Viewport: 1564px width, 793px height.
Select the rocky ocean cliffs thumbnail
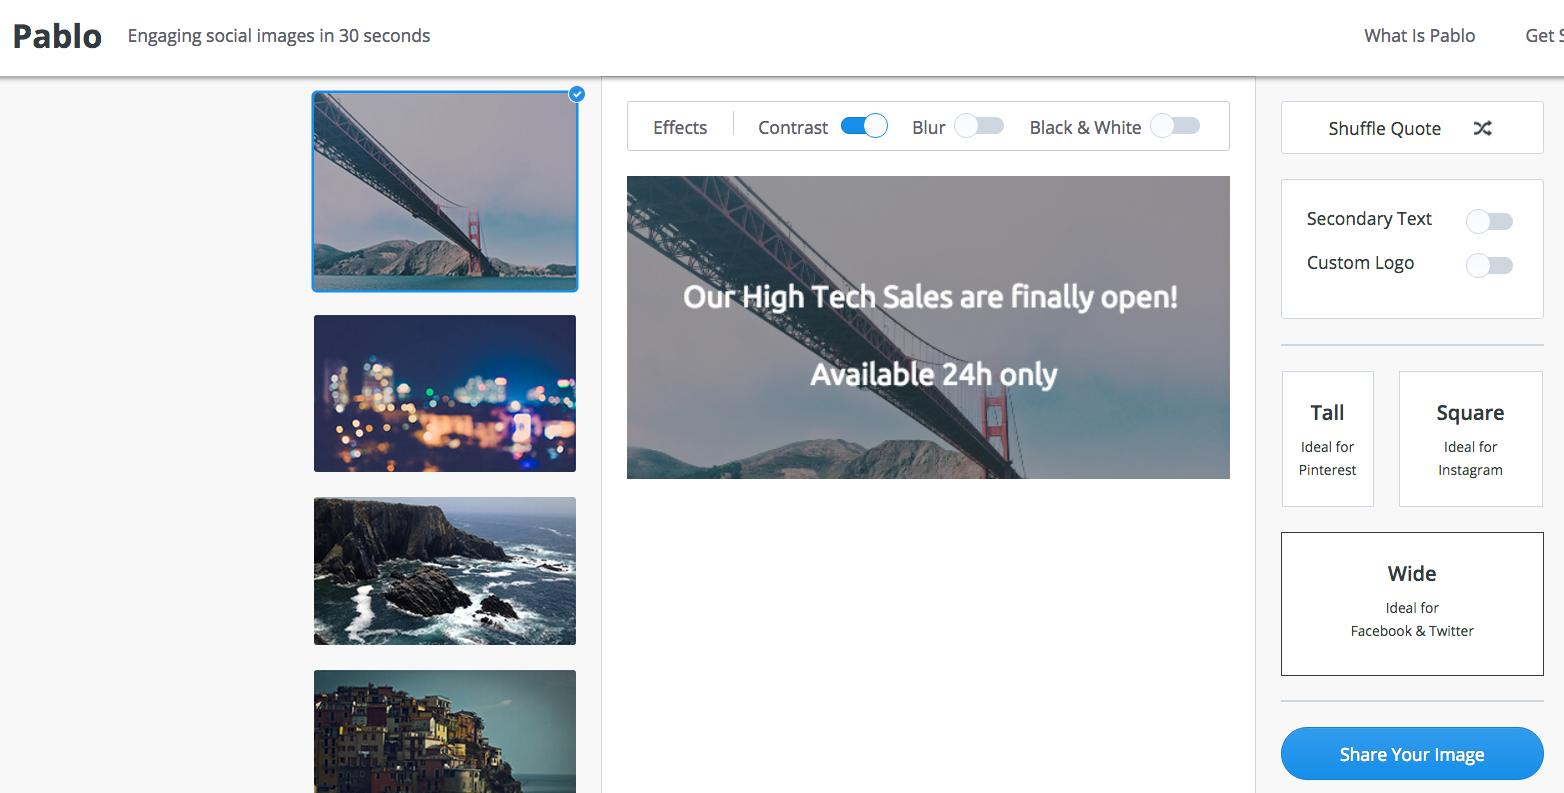[445, 571]
